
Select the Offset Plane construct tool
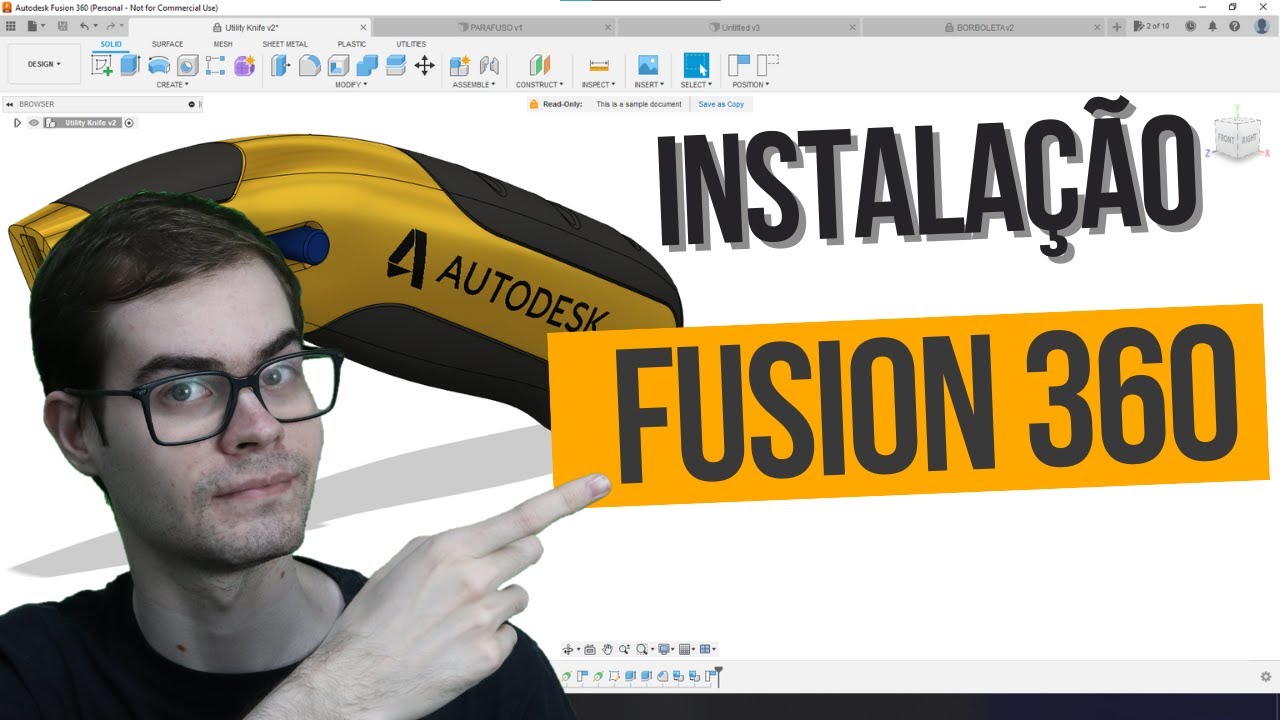pos(540,66)
